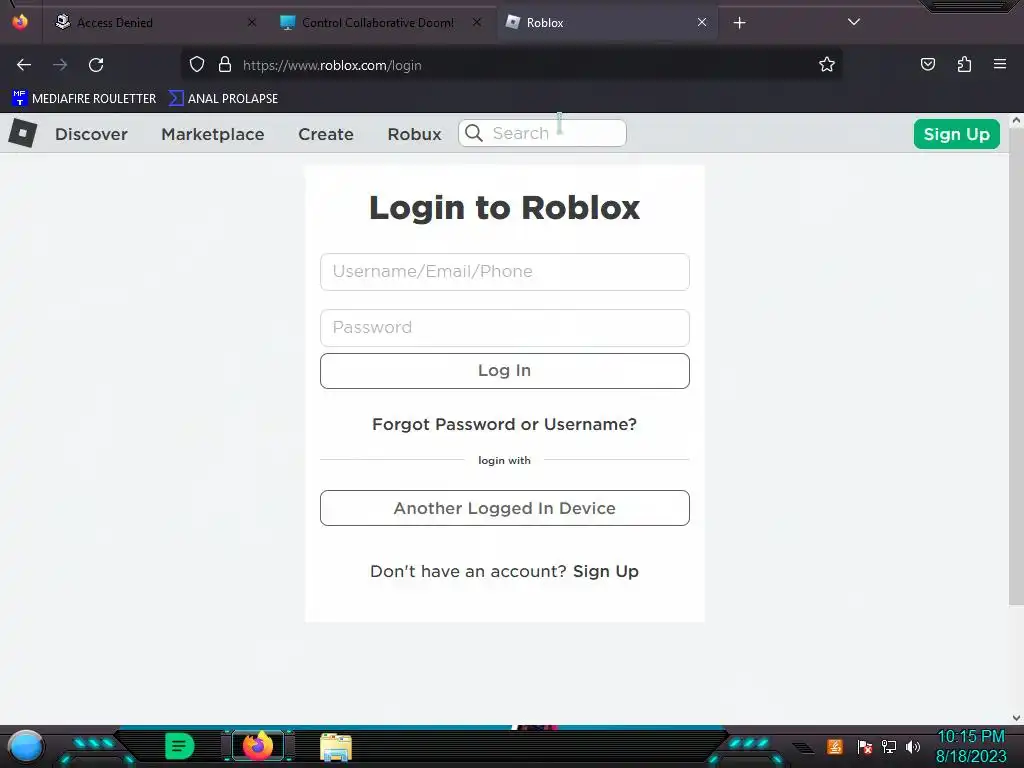
Task: Go back with the browser back arrow
Action: (24, 65)
